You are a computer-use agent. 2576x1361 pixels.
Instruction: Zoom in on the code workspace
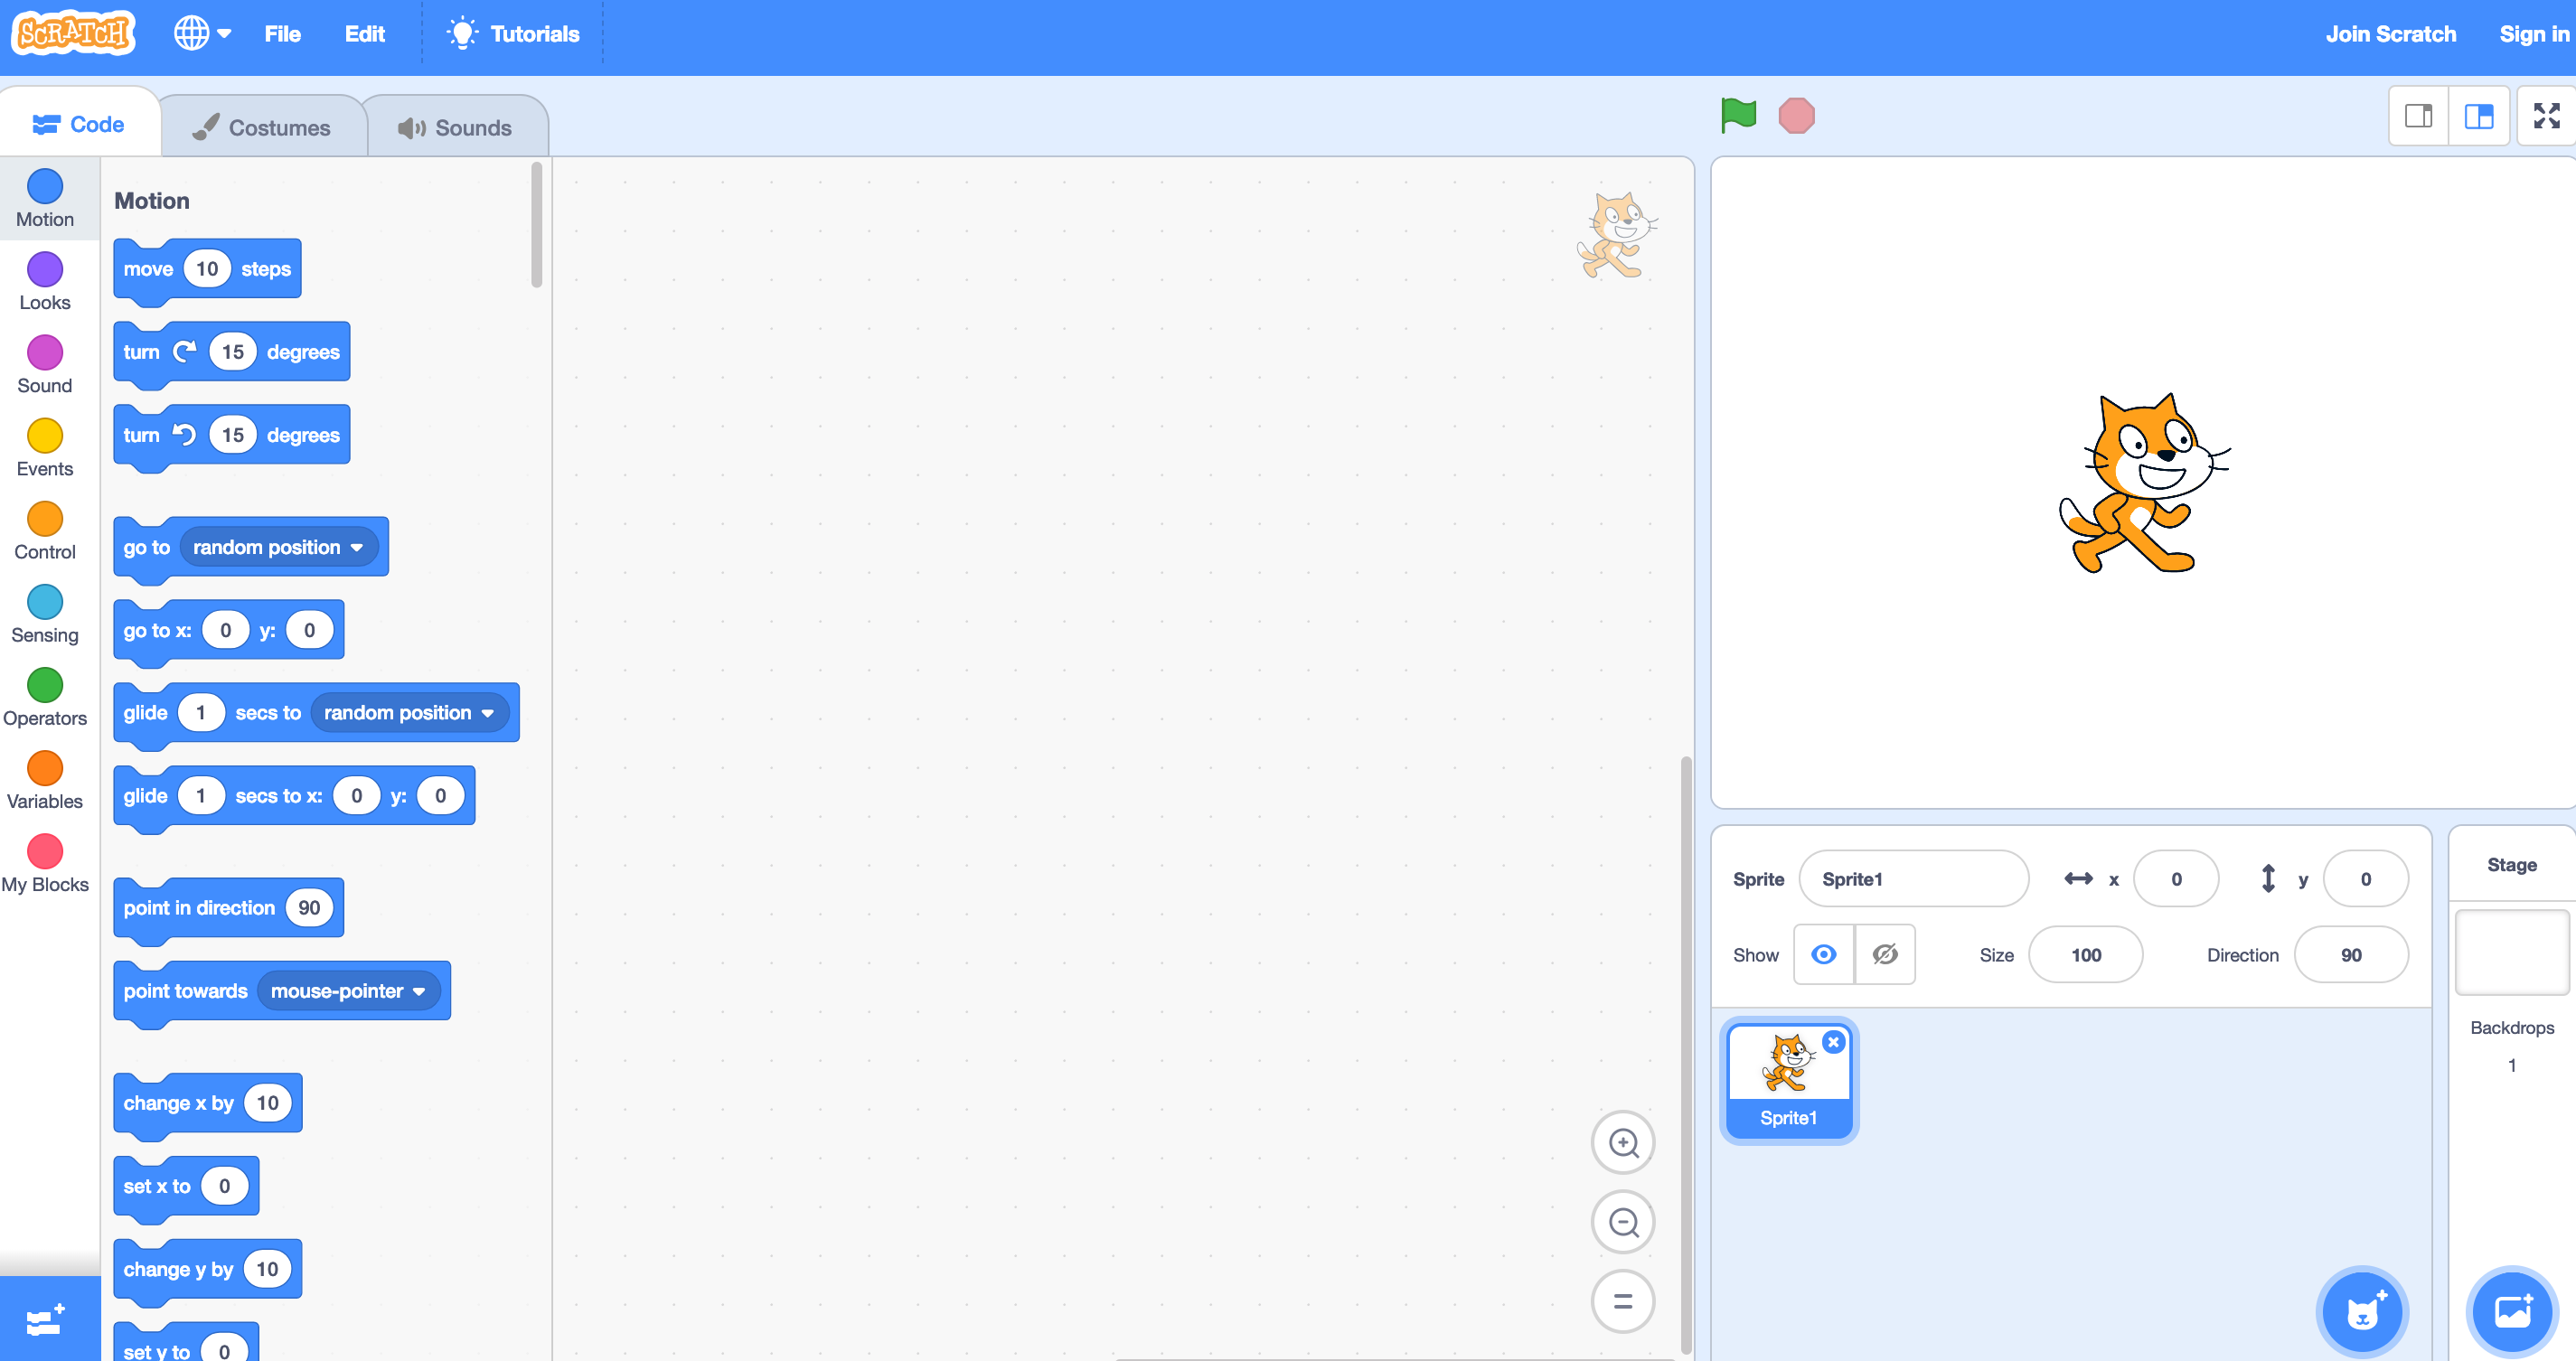tap(1622, 1143)
